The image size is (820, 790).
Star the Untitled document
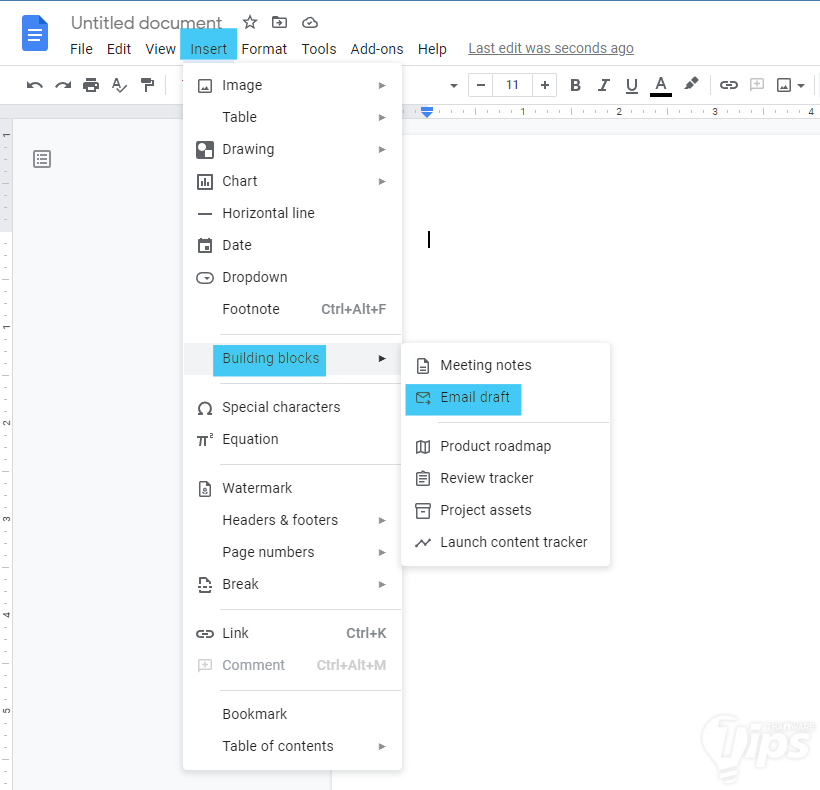(250, 22)
